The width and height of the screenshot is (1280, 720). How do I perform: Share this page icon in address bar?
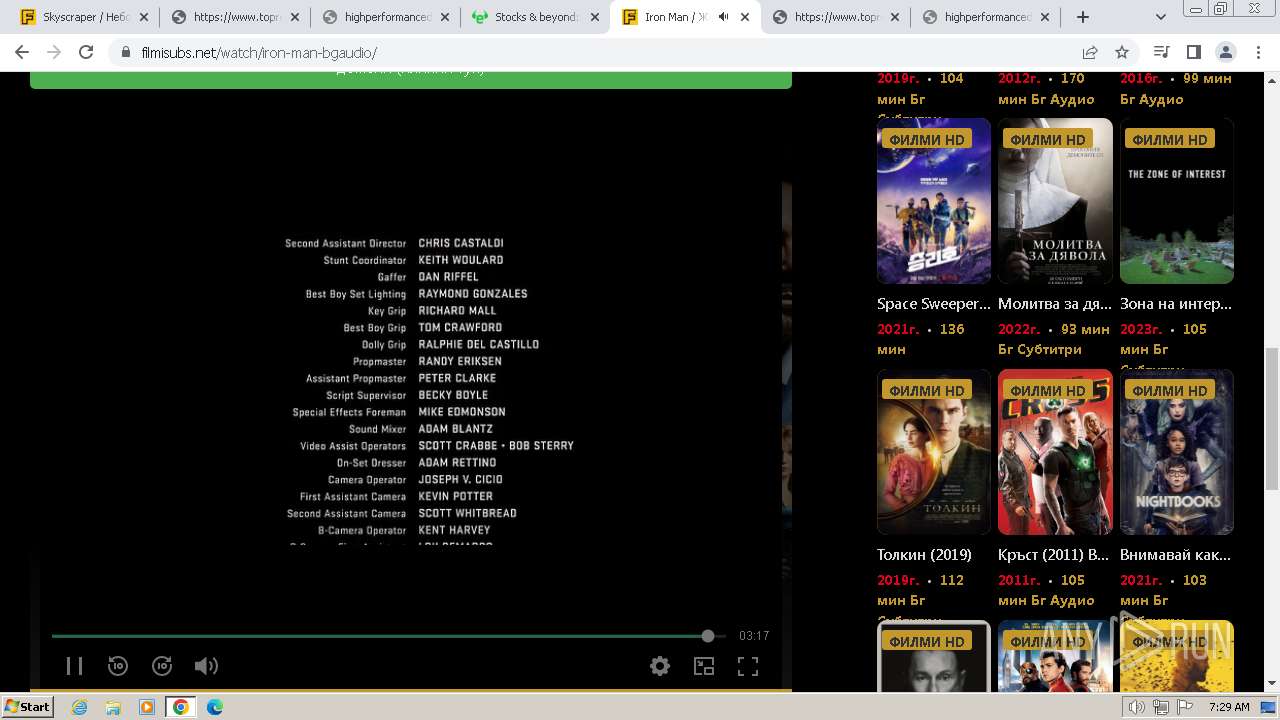pos(1090,52)
